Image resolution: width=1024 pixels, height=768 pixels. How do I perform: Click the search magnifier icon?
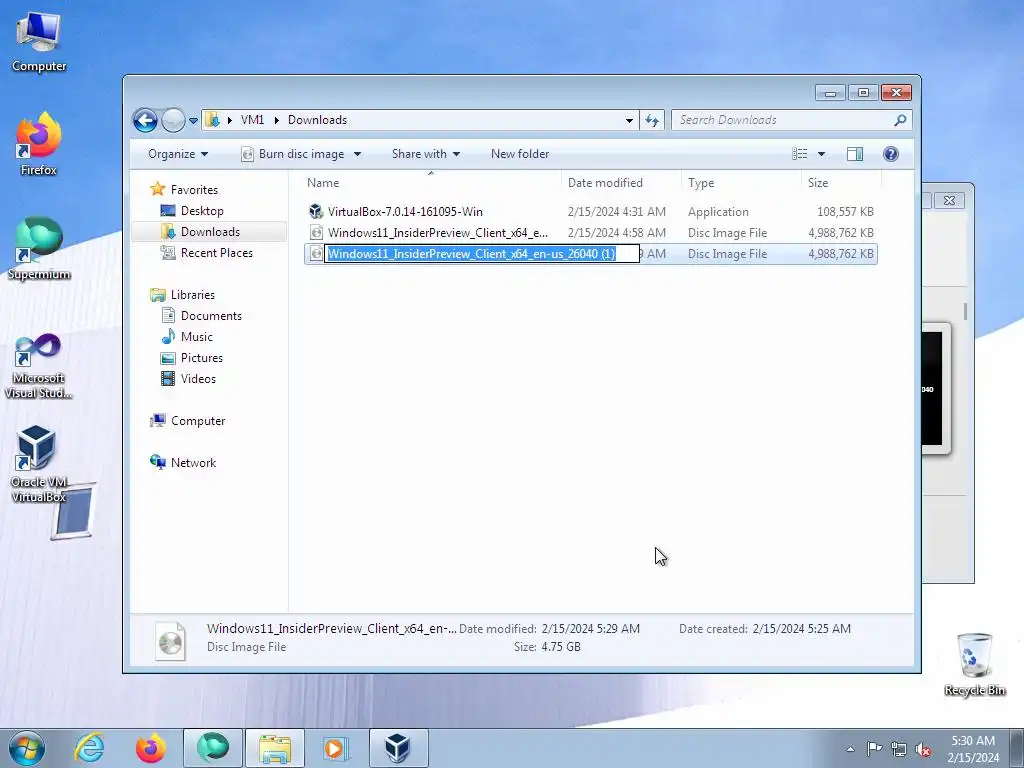[x=900, y=120]
